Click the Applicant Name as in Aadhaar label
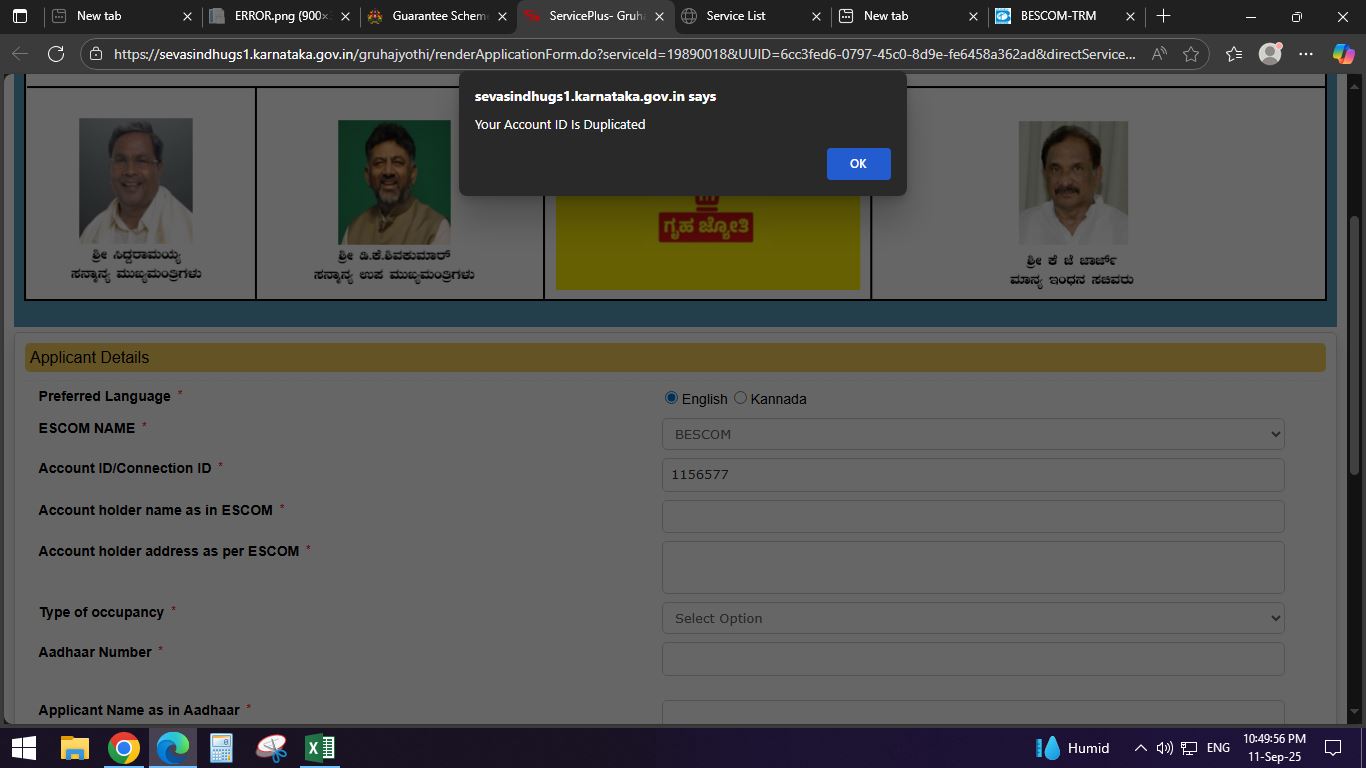 pyautogui.click(x=139, y=710)
